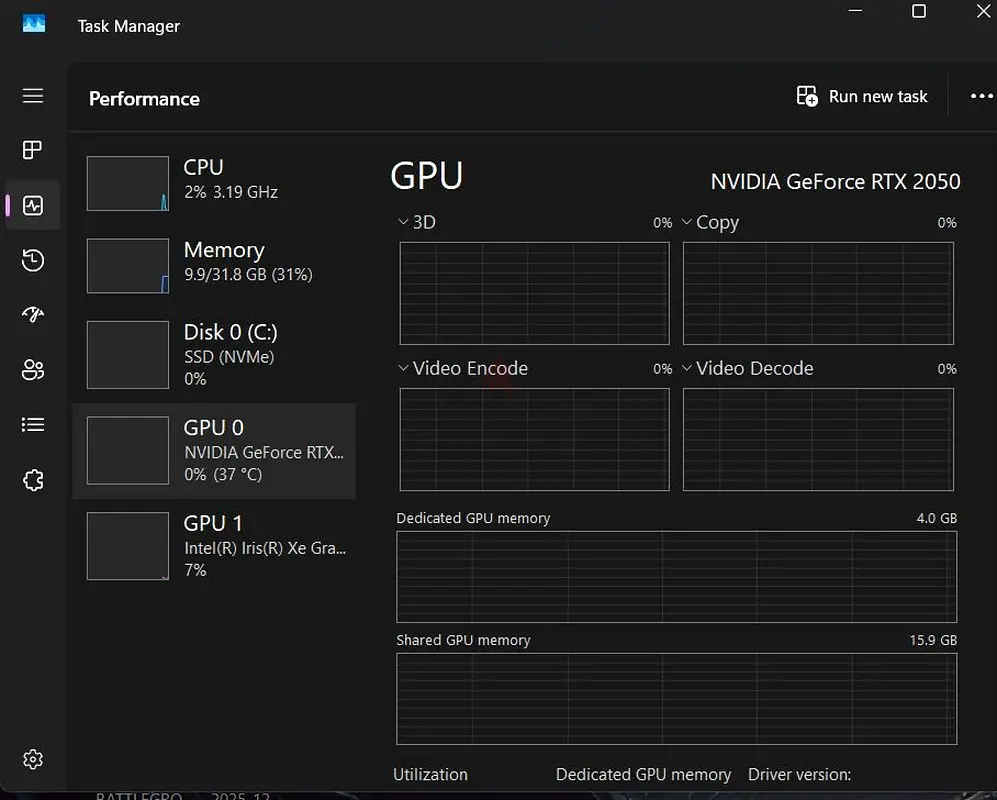The image size is (997, 800).
Task: Expand the 3D graph engine dropdown
Action: (417, 222)
